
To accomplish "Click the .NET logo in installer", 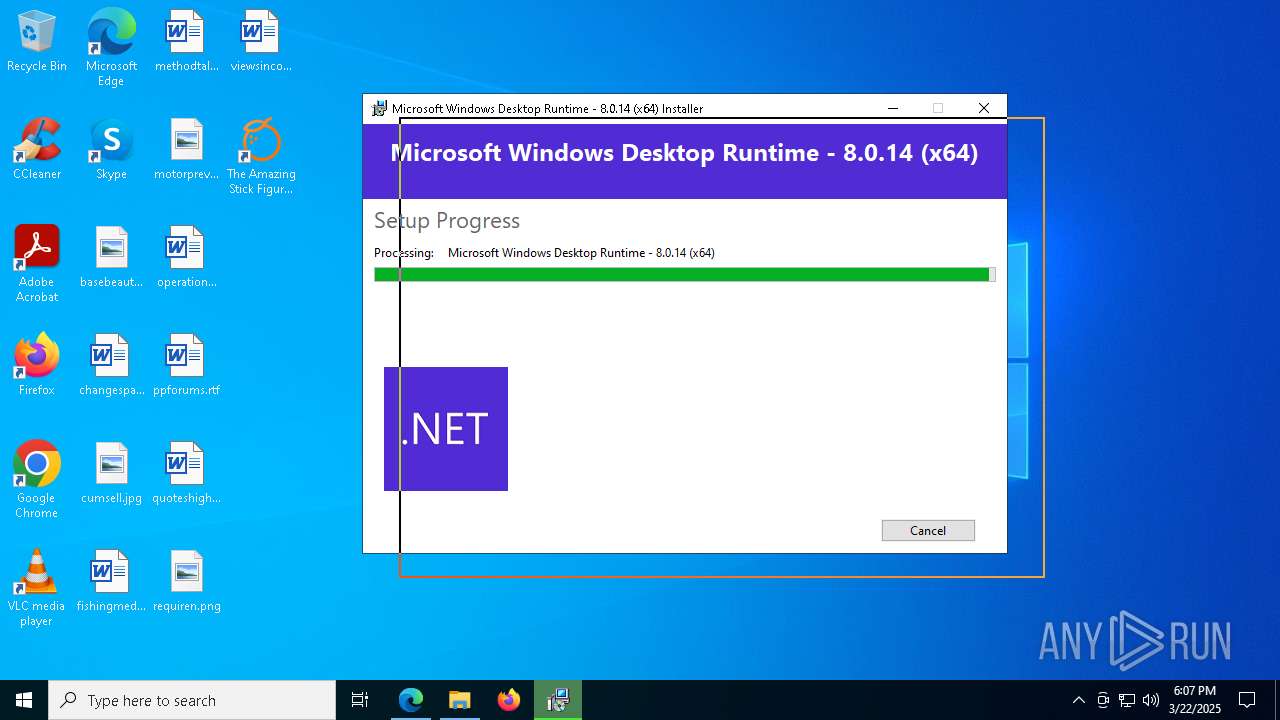I will [x=446, y=429].
